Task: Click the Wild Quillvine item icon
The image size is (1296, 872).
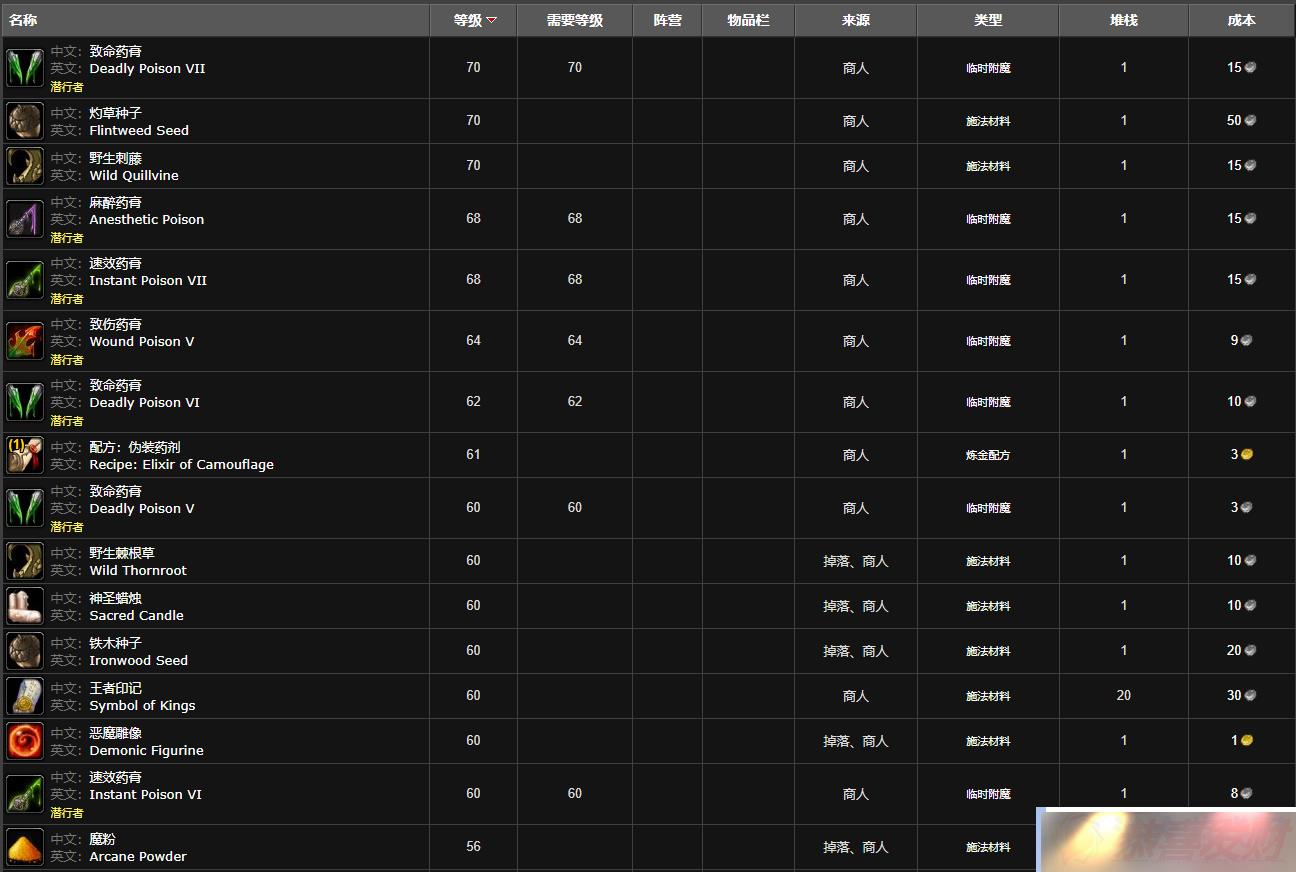Action: (x=25, y=166)
